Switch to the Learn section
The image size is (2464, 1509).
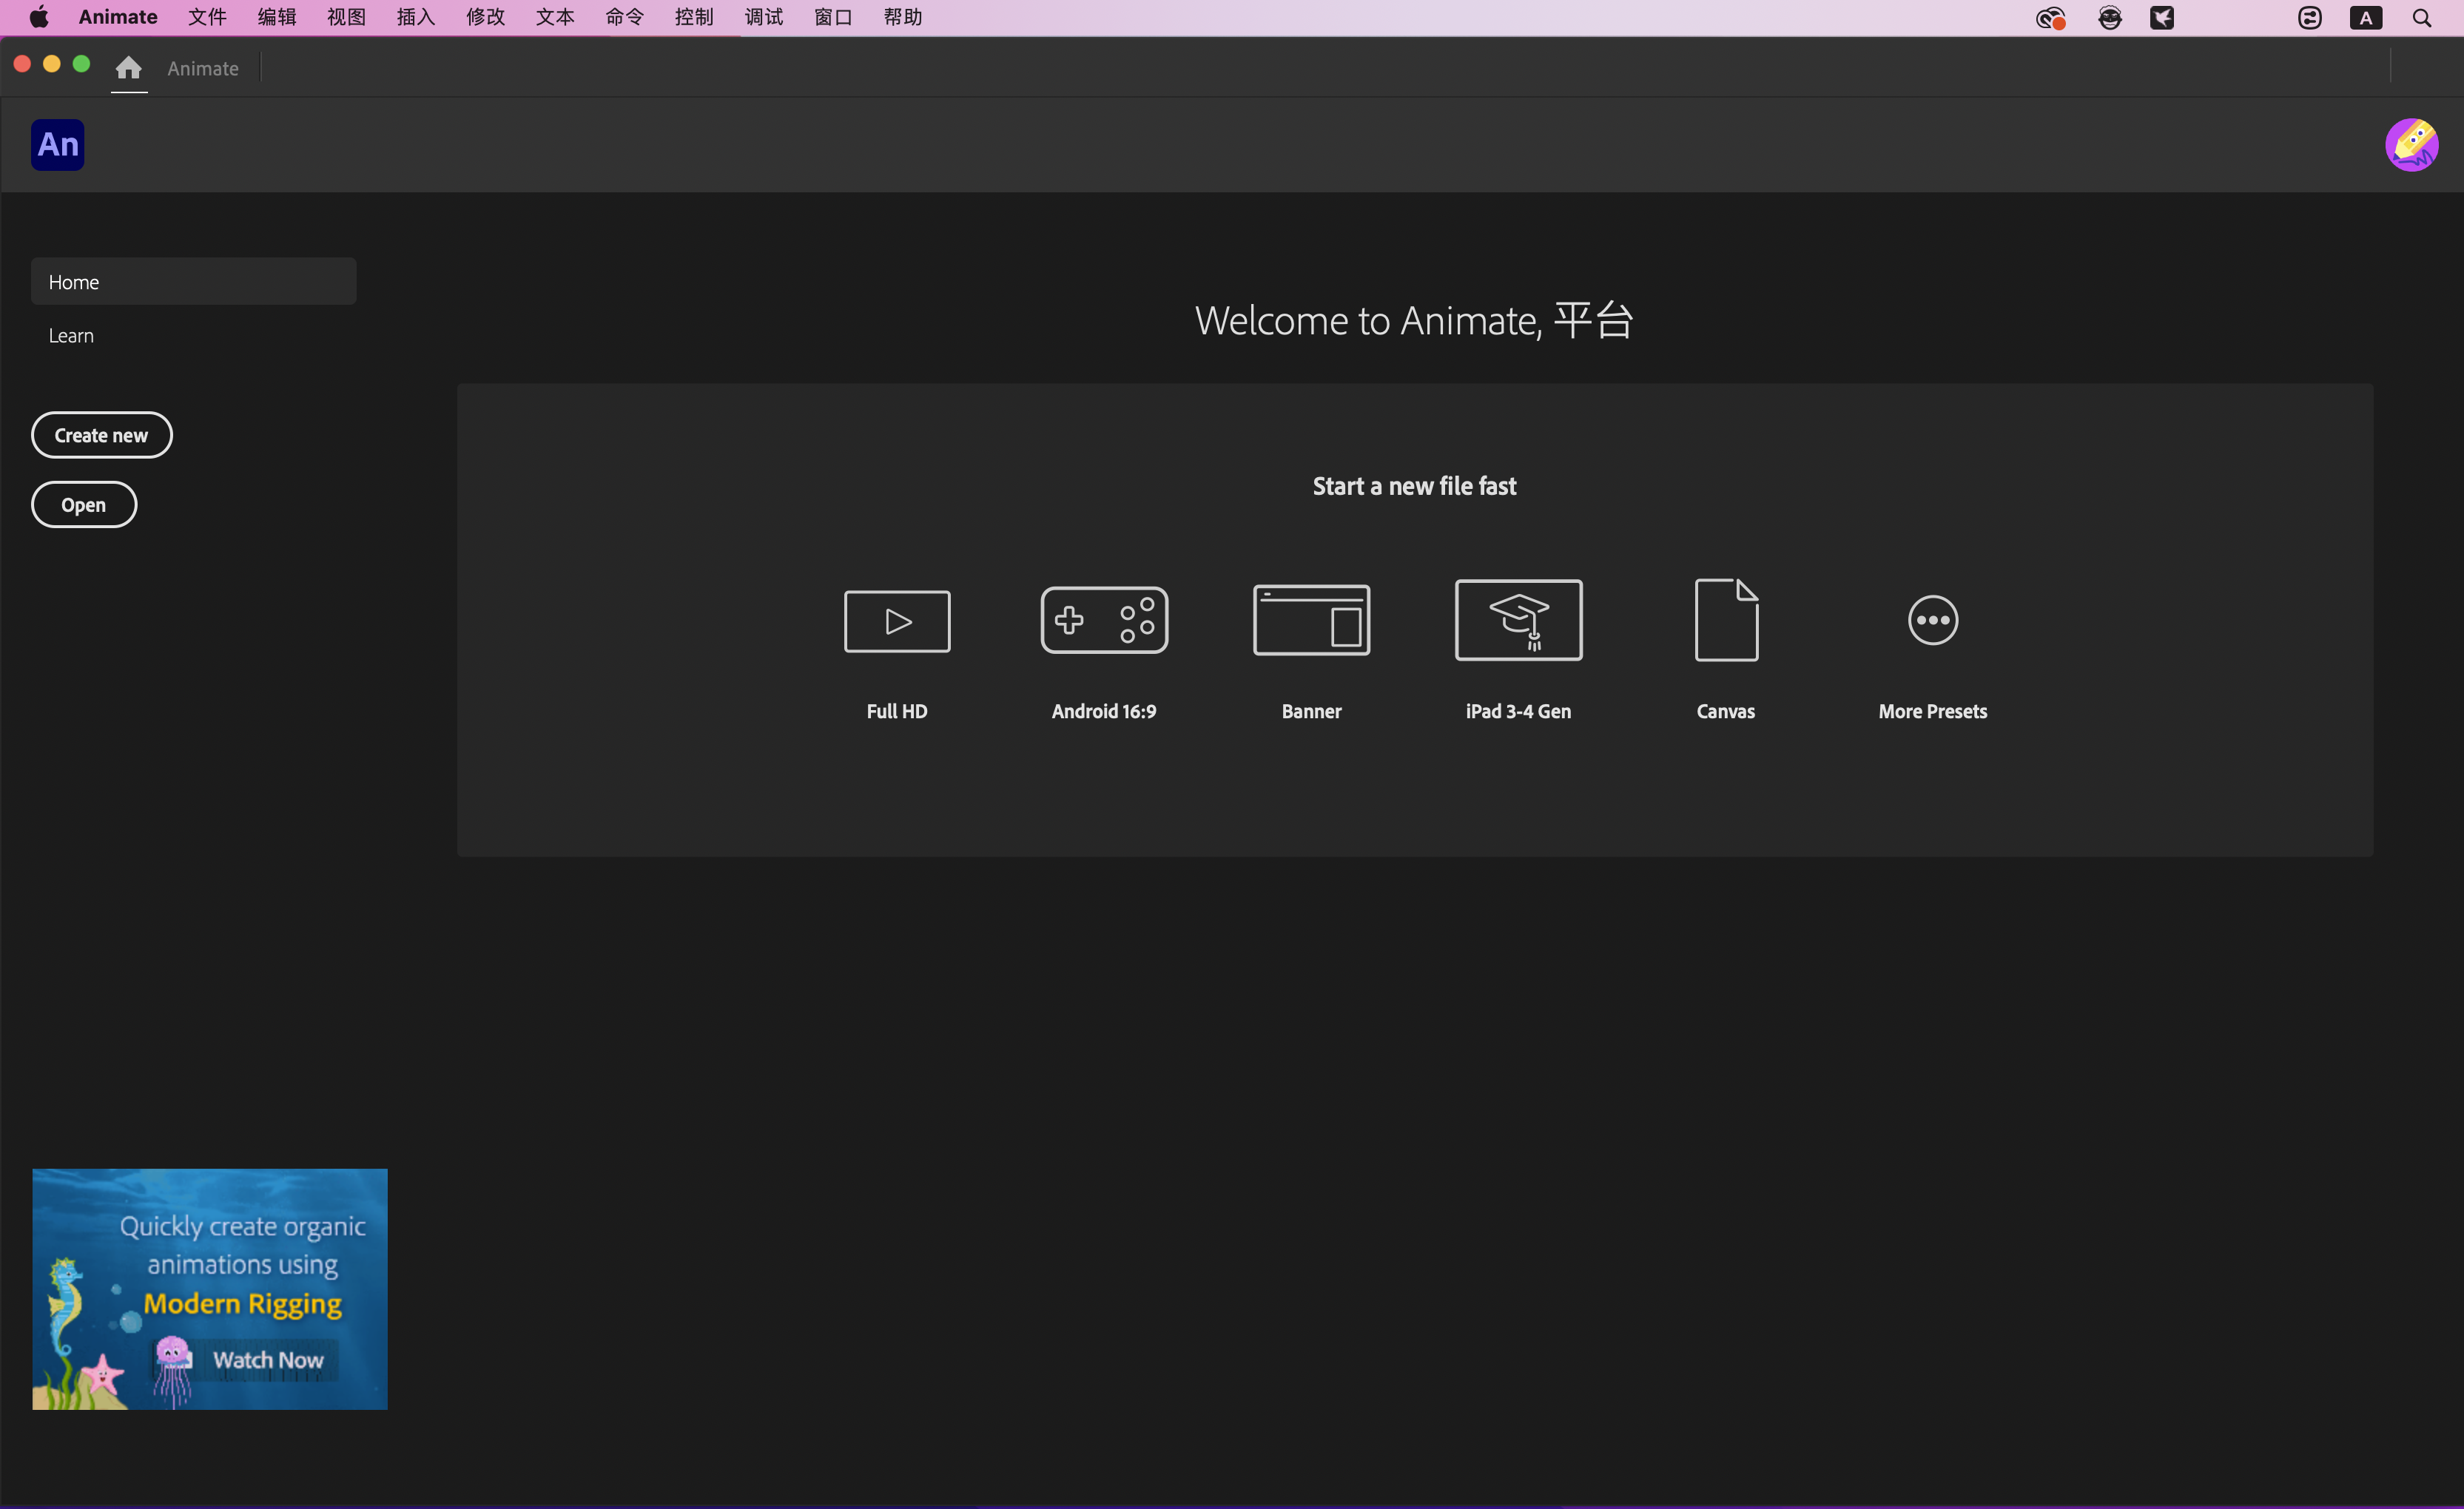(x=71, y=335)
